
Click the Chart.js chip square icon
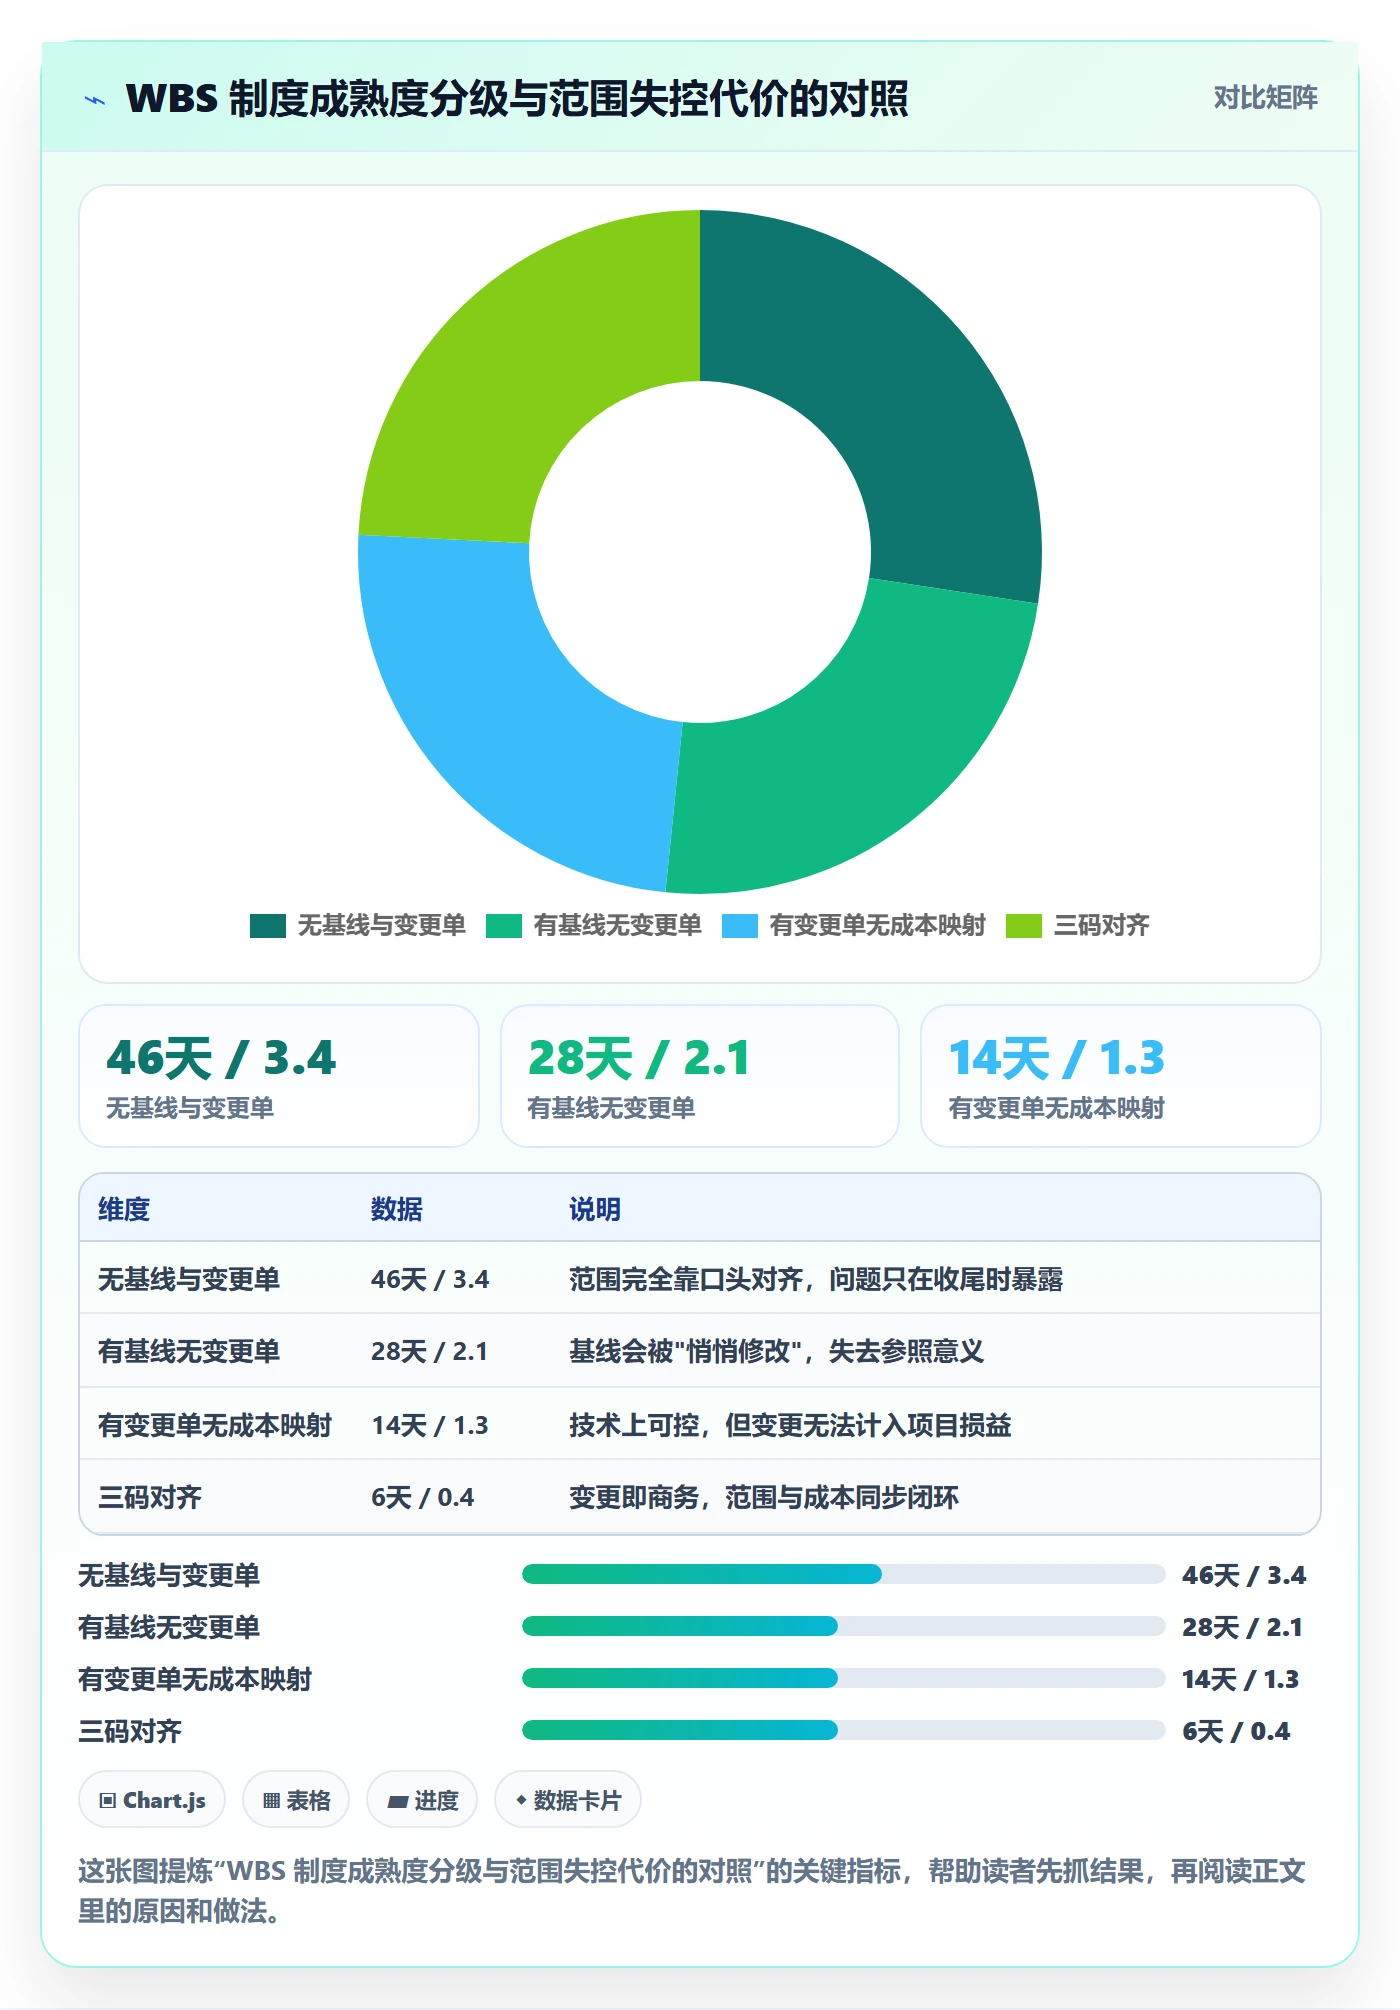108,1801
